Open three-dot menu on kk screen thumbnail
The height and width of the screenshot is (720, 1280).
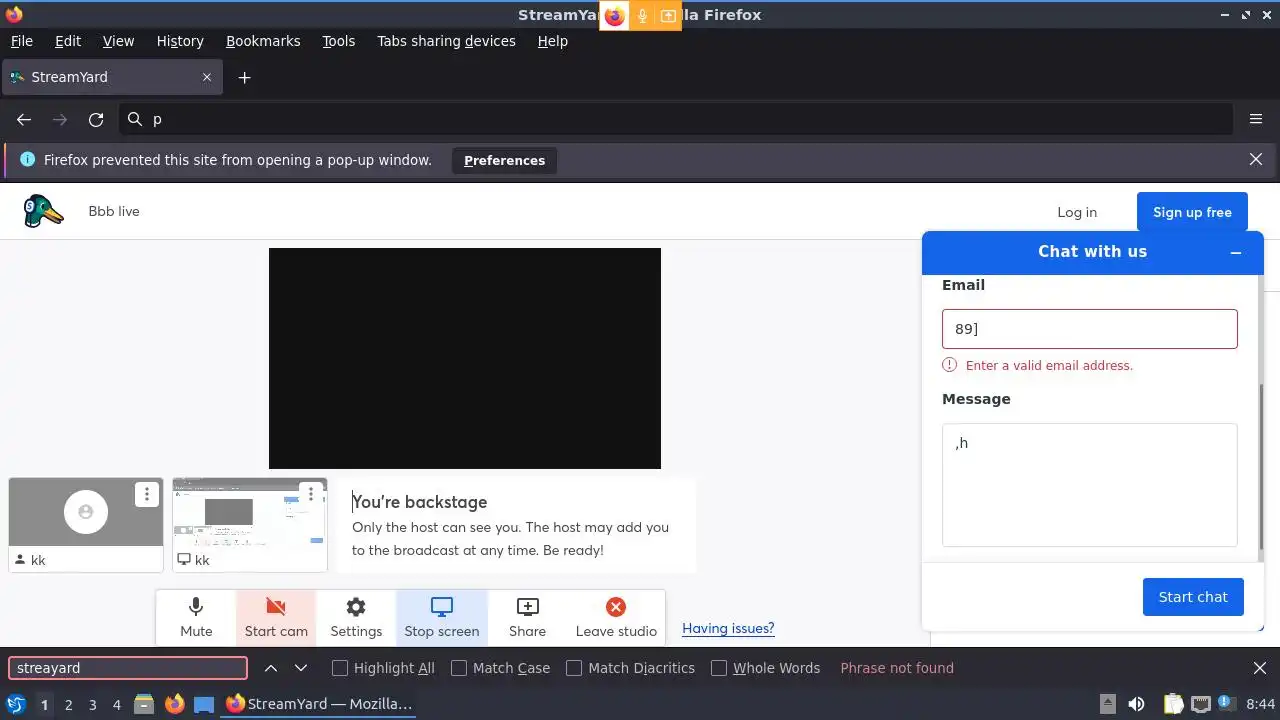[311, 494]
